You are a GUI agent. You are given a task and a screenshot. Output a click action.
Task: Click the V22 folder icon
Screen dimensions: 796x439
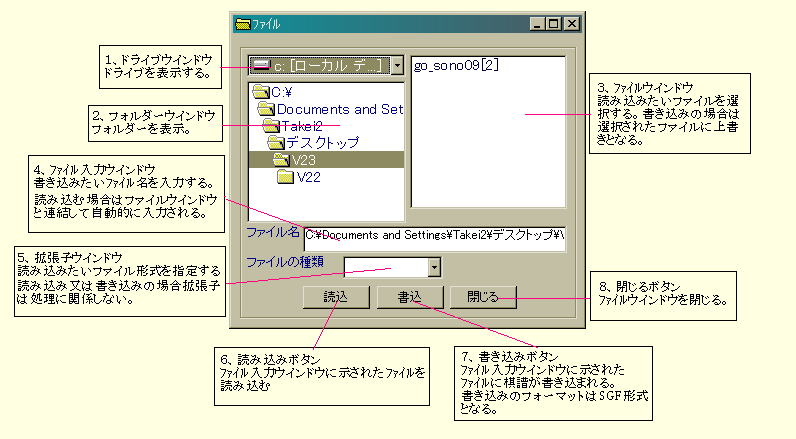285,177
